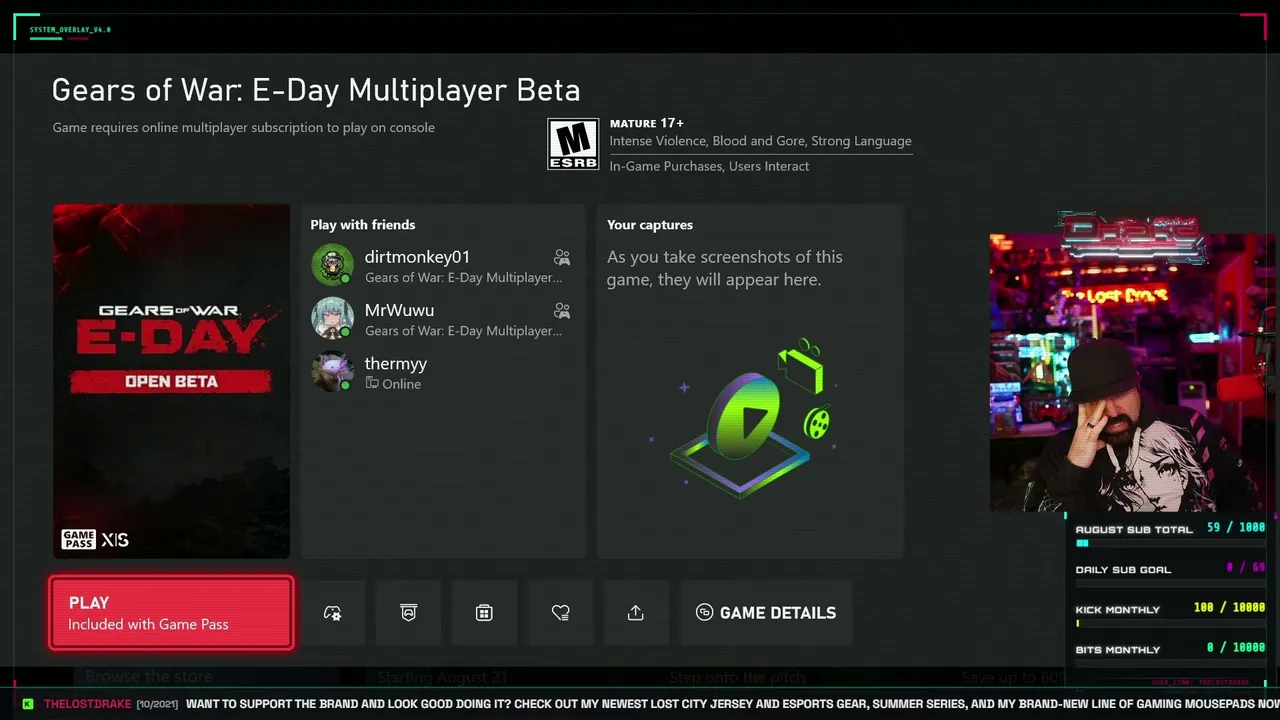Click the MrWuwu gamertag
Image resolution: width=1280 pixels, height=720 pixels.
coord(399,310)
